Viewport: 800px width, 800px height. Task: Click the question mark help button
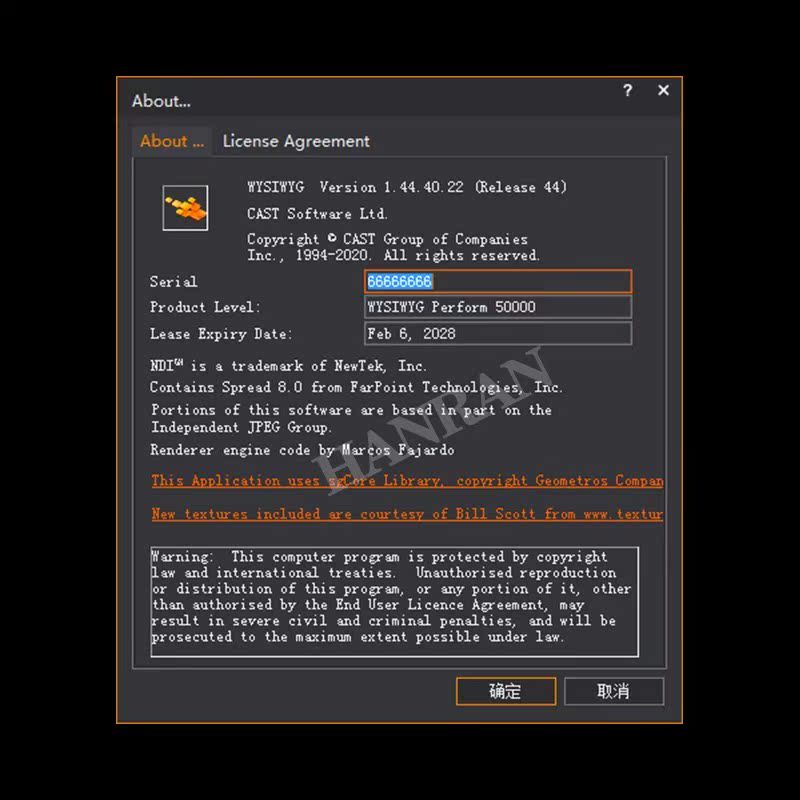628,90
